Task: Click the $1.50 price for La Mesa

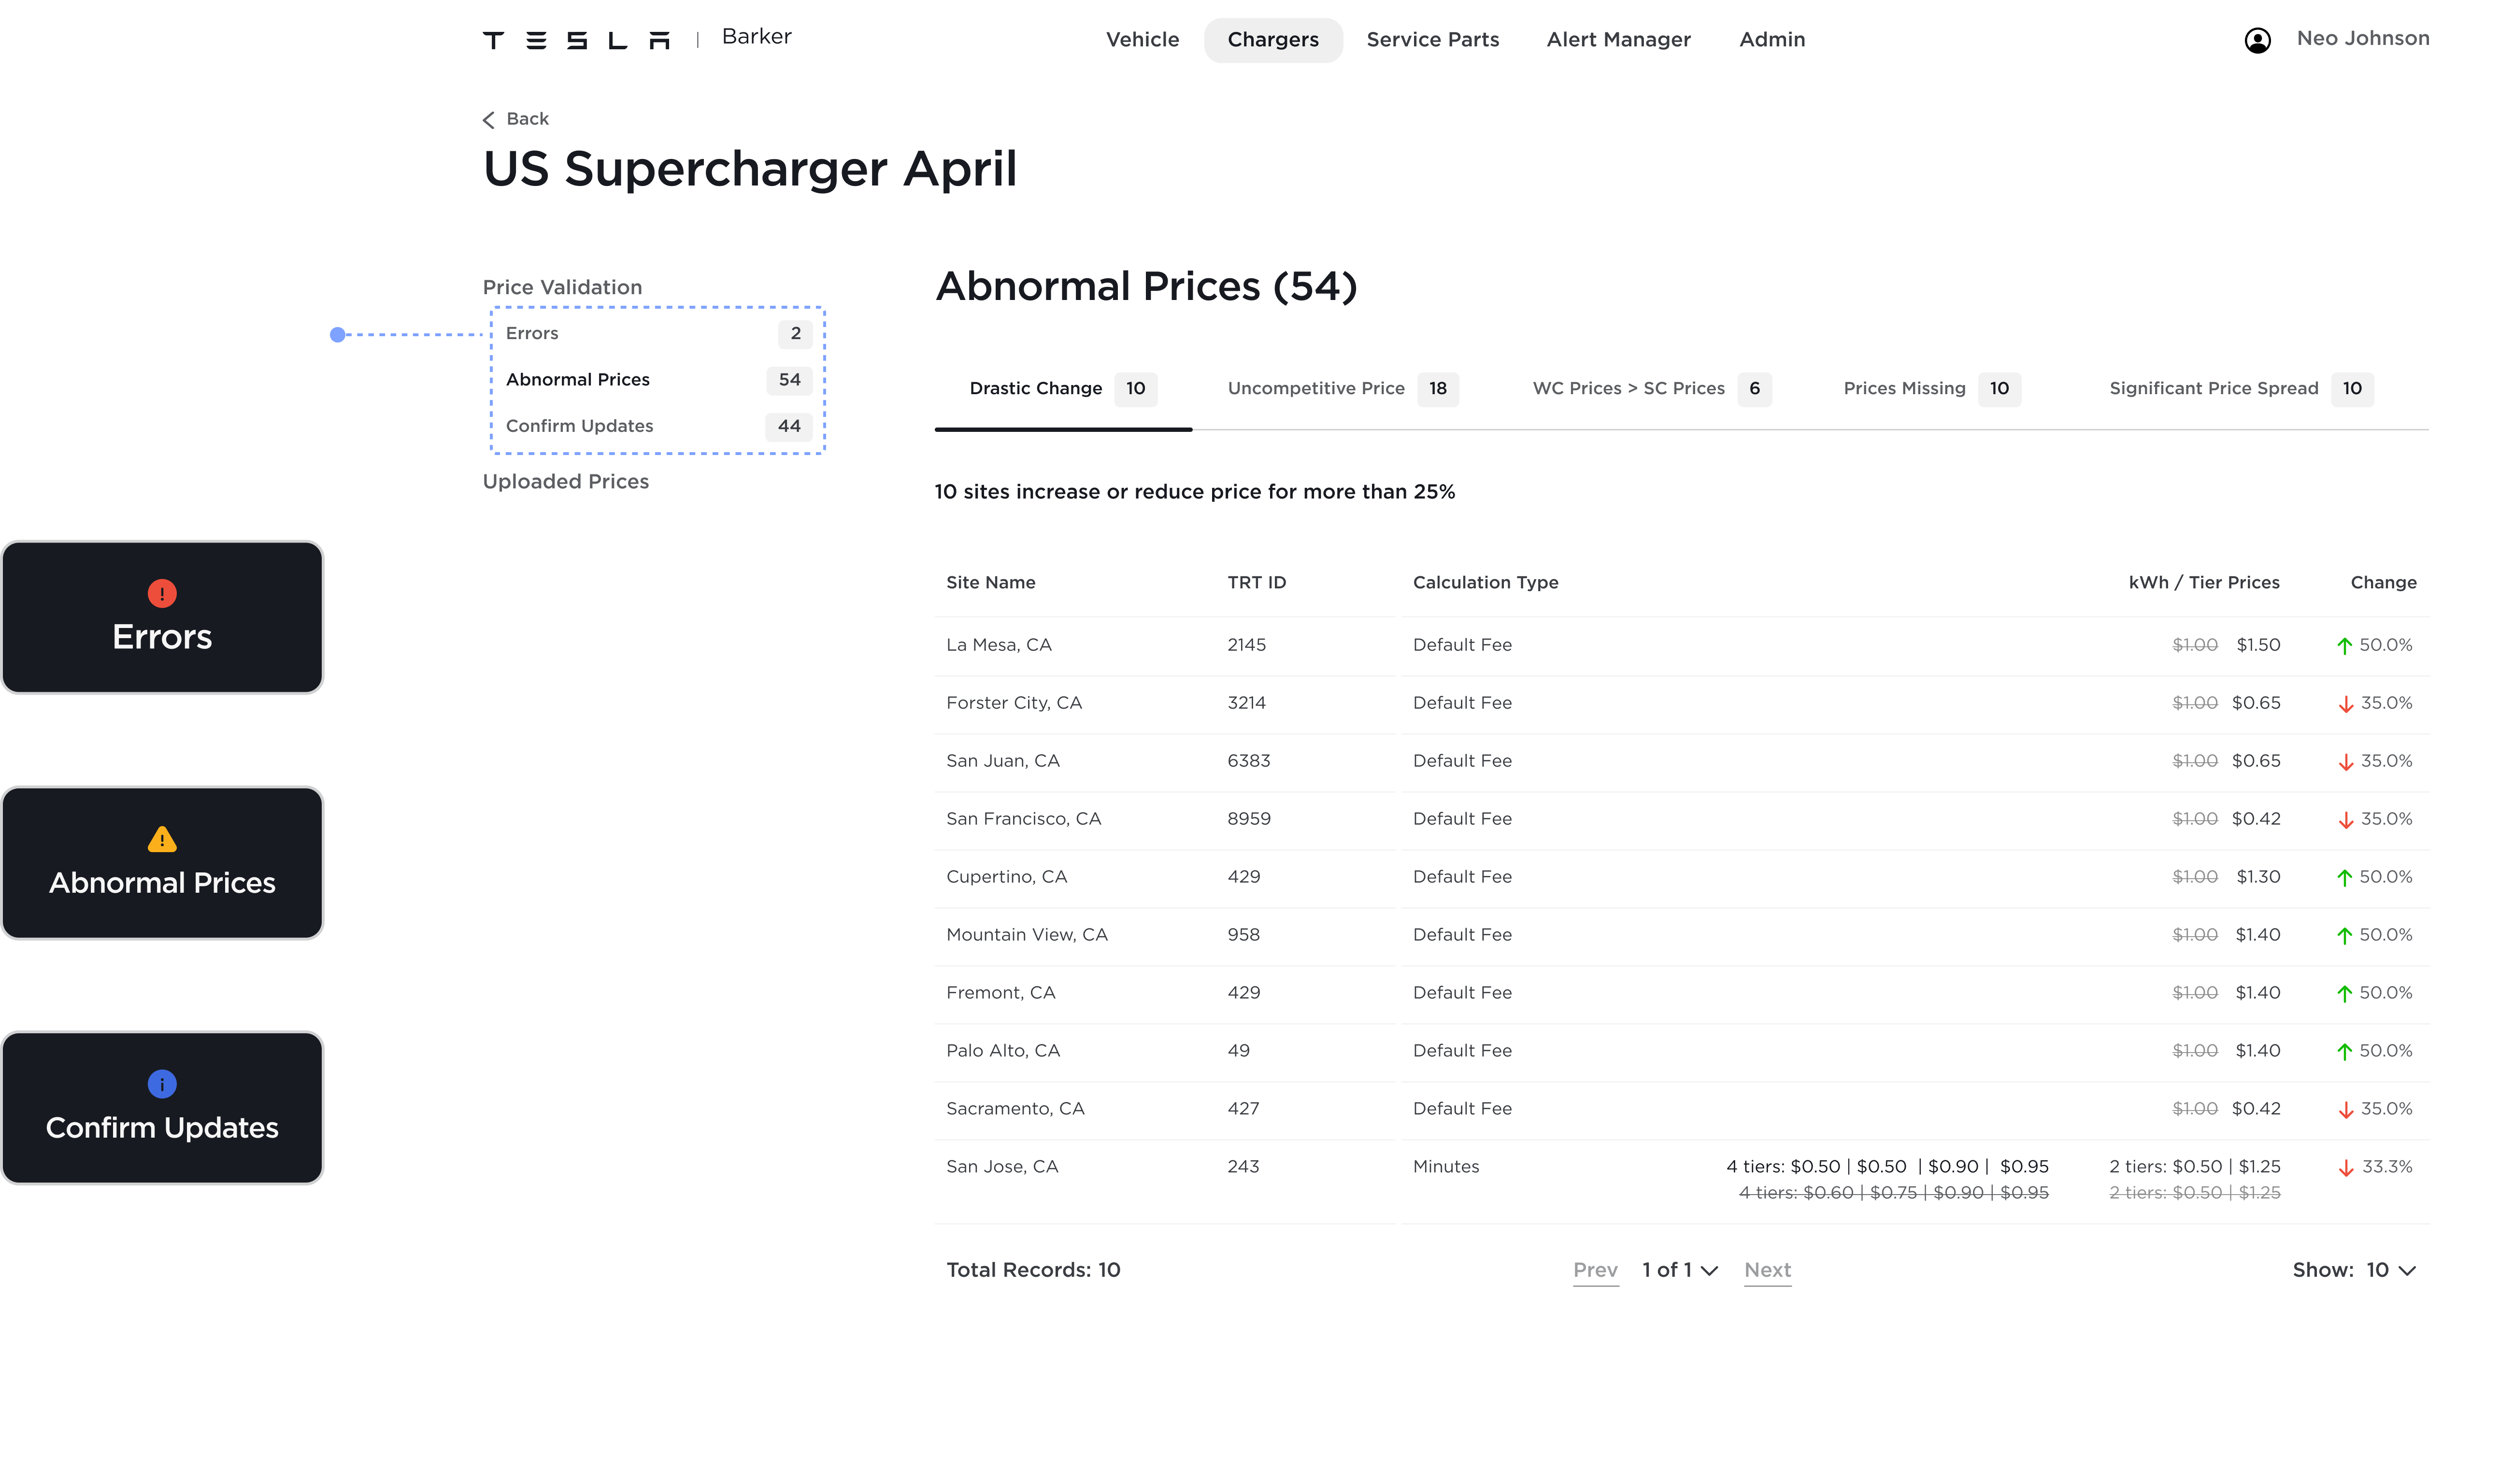Action: [2258, 646]
